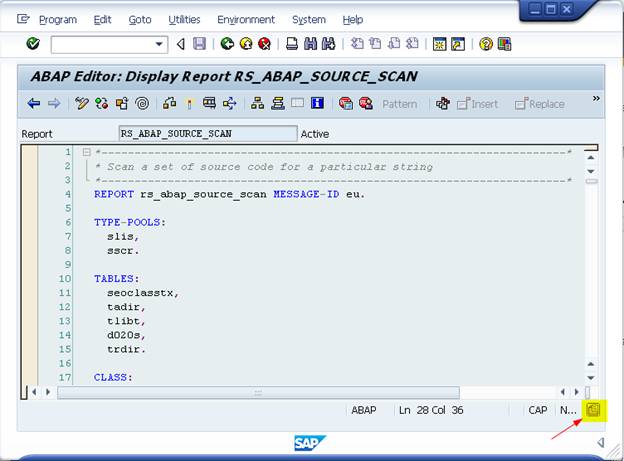Click the 'REPORT rs_abap_source_scan' code line
The image size is (624, 461).
tap(229, 194)
